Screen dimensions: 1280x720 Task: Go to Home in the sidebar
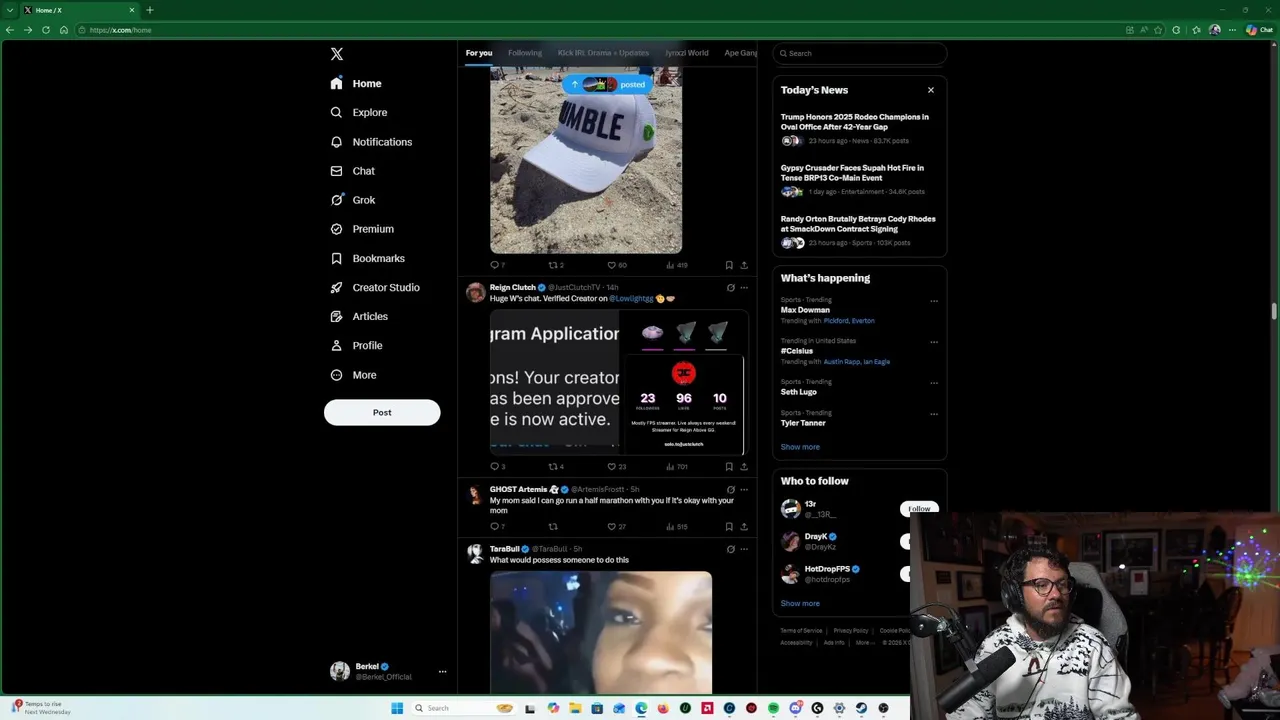click(x=356, y=84)
